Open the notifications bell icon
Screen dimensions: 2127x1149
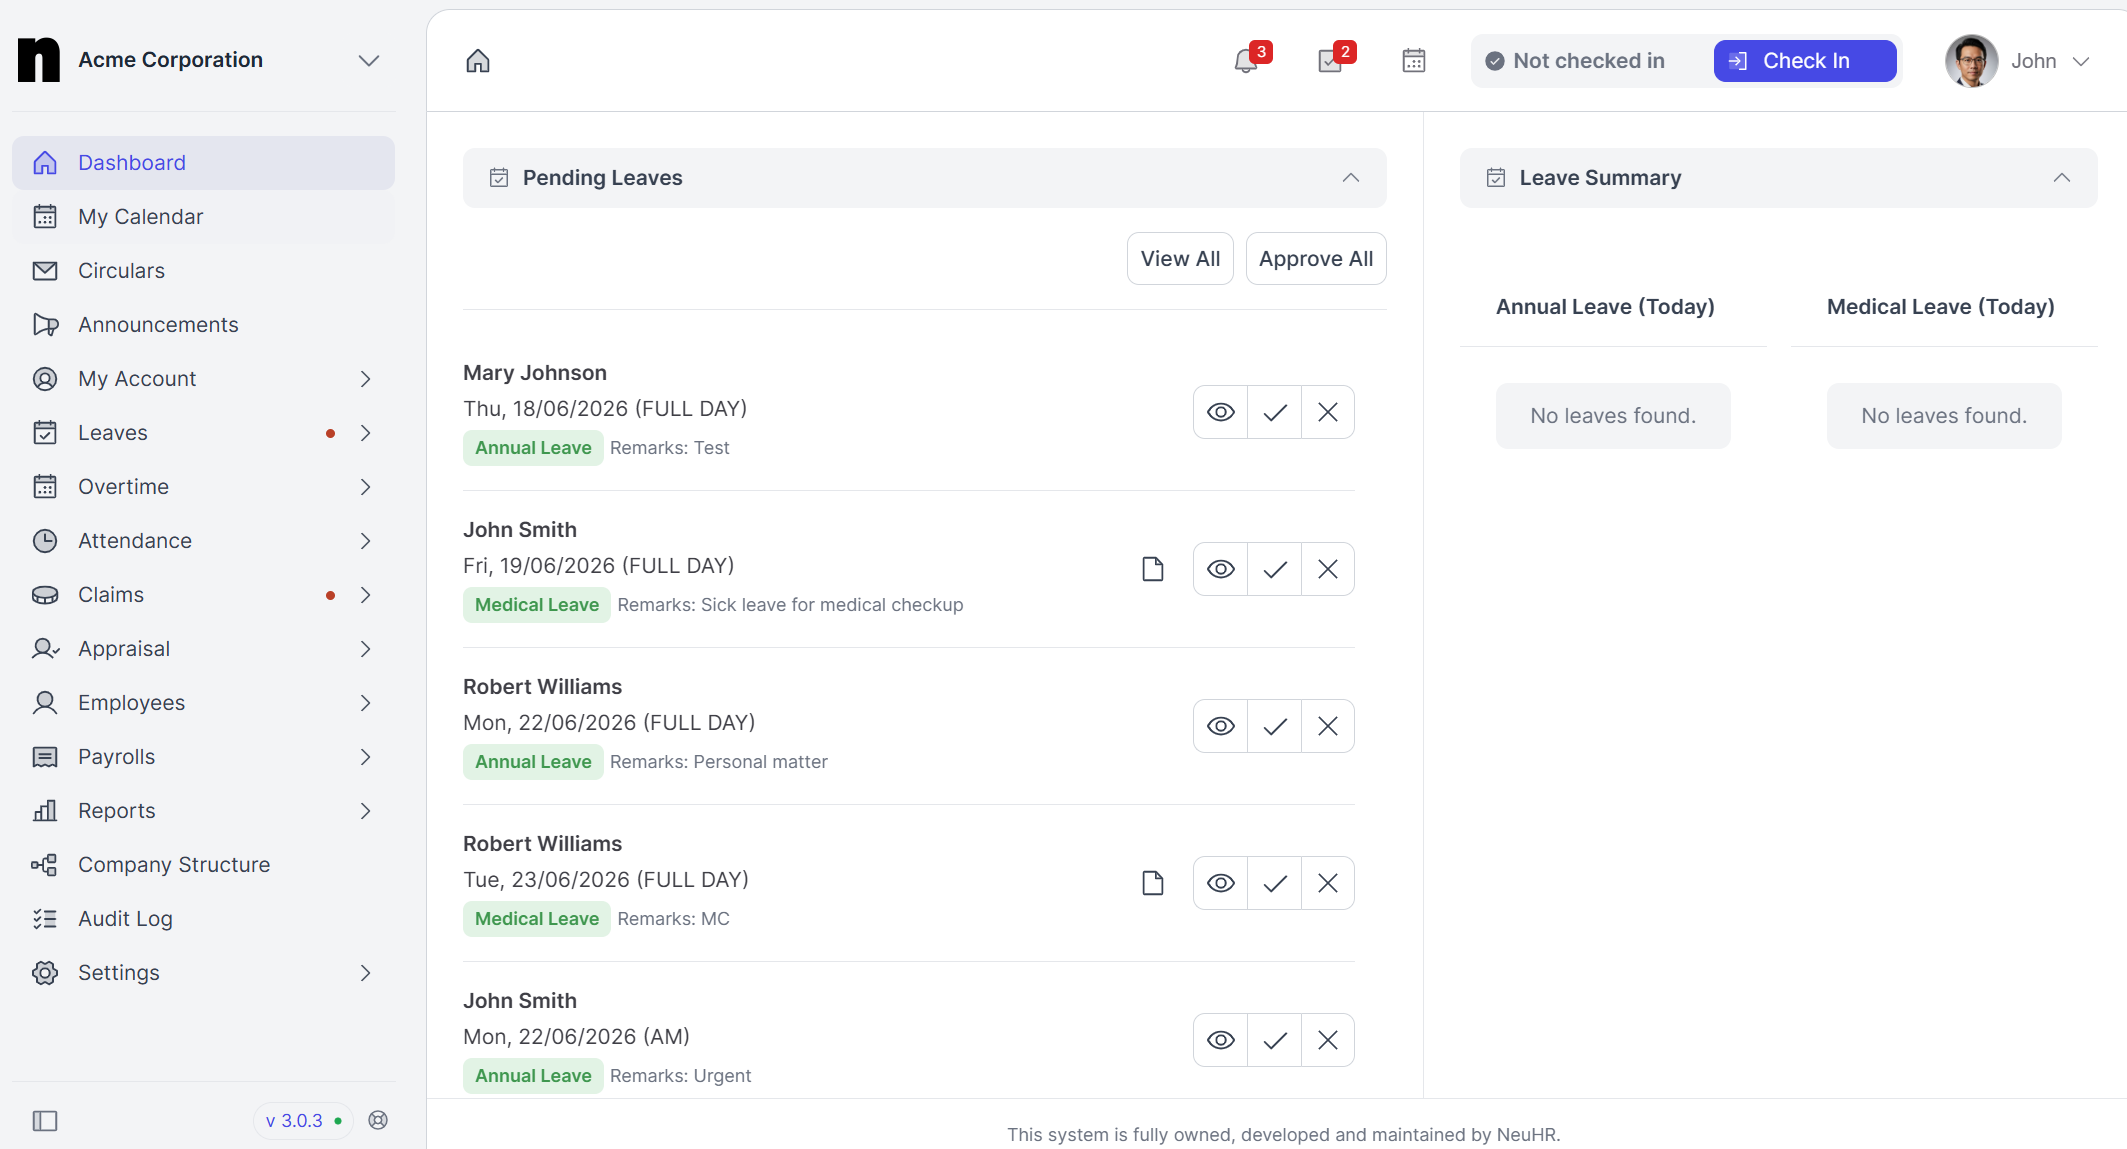(1246, 61)
